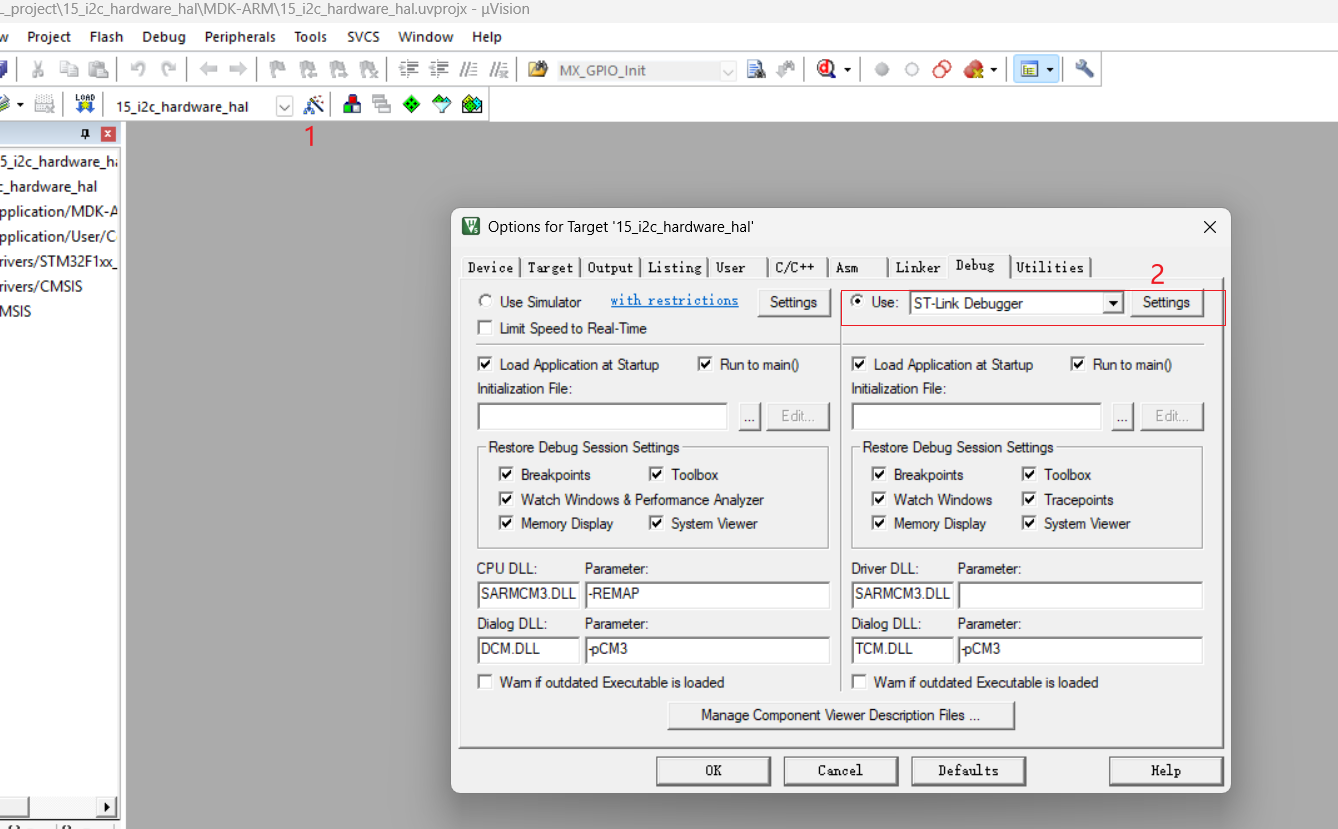1338x829 pixels.
Task: Click the Defaults button
Action: [x=968, y=770]
